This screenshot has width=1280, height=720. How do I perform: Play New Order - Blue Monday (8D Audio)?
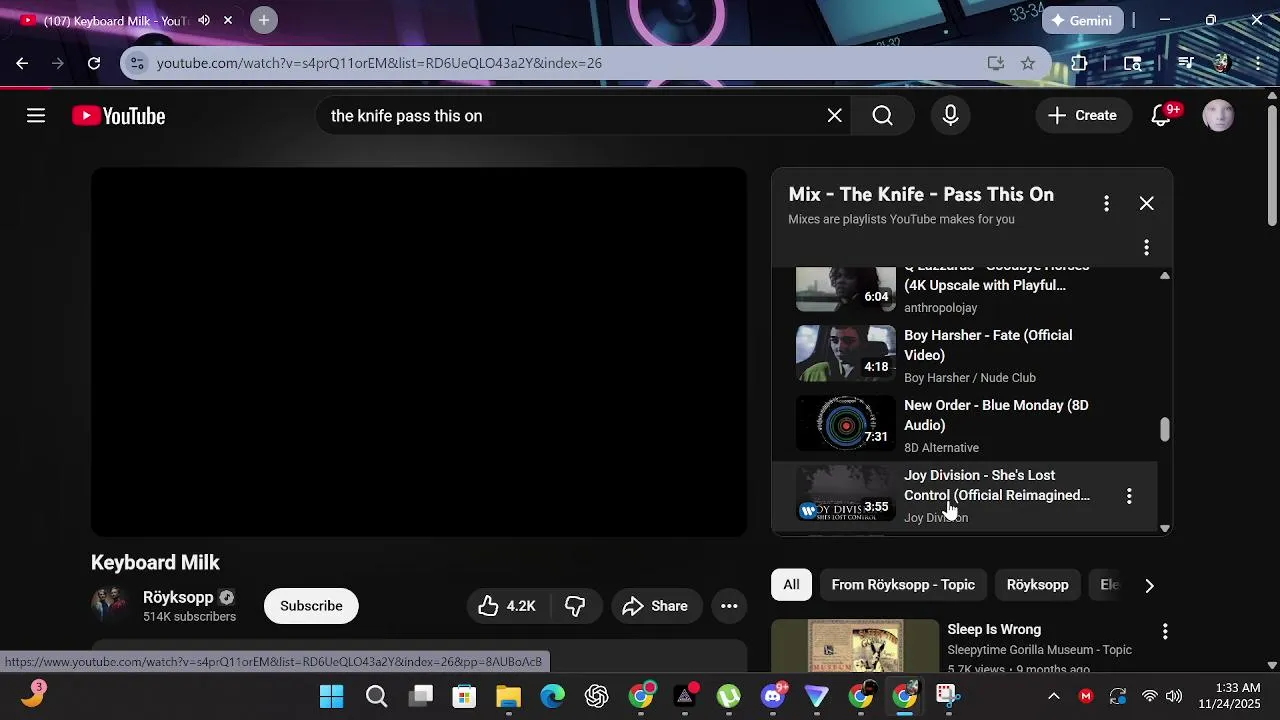965,426
